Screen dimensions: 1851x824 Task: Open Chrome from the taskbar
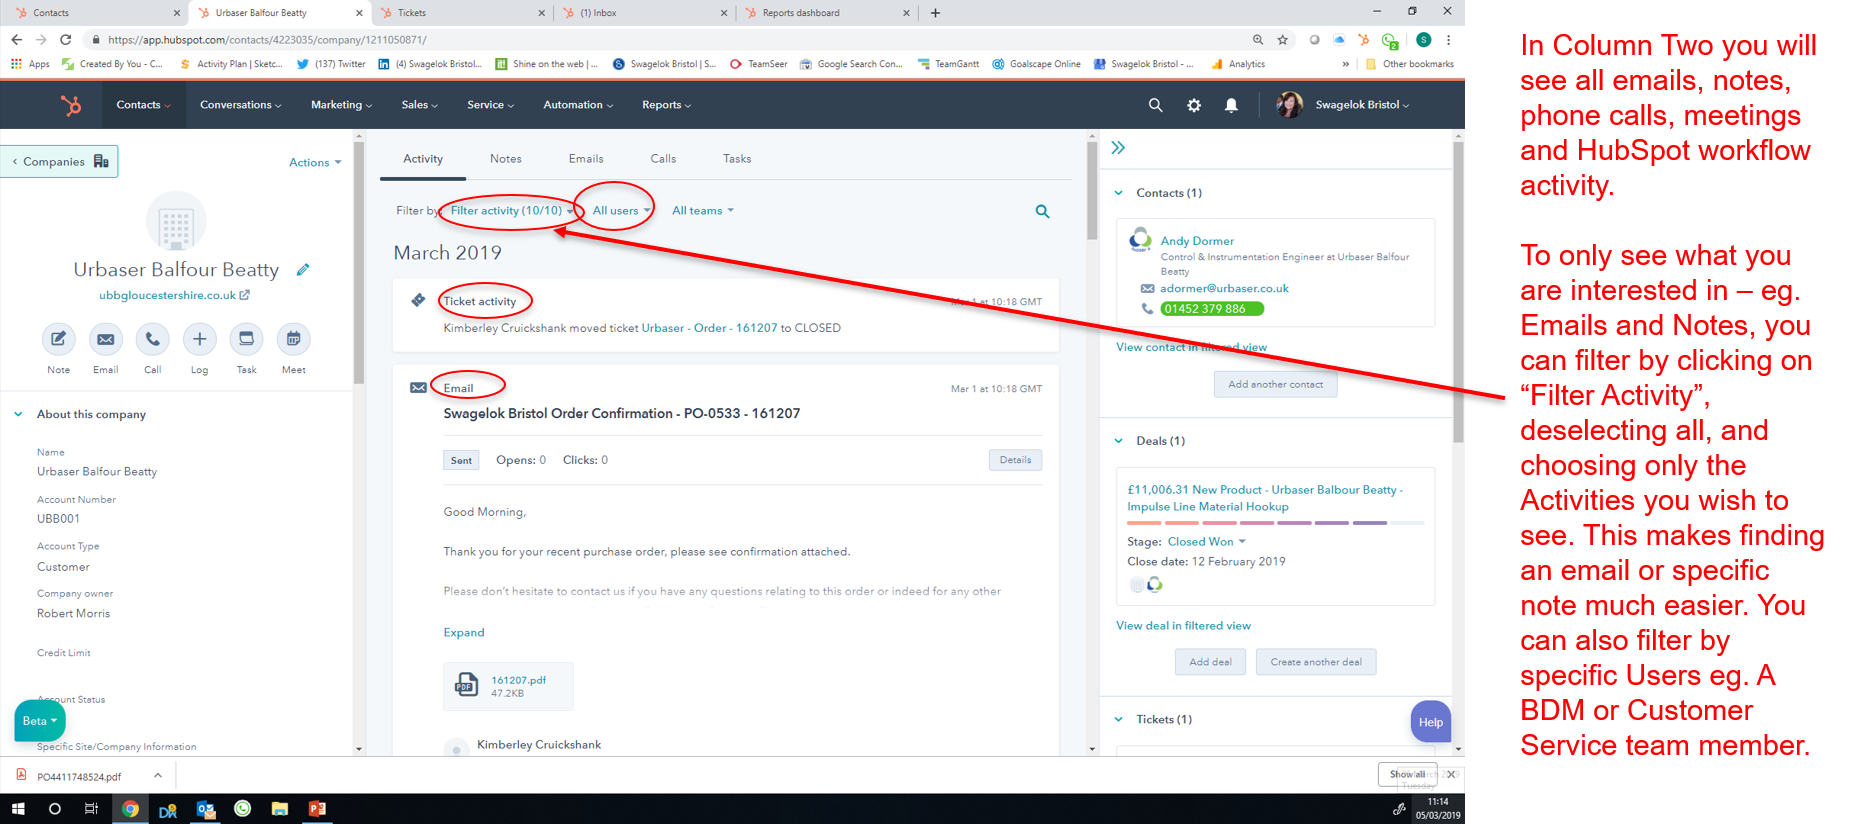(x=130, y=809)
